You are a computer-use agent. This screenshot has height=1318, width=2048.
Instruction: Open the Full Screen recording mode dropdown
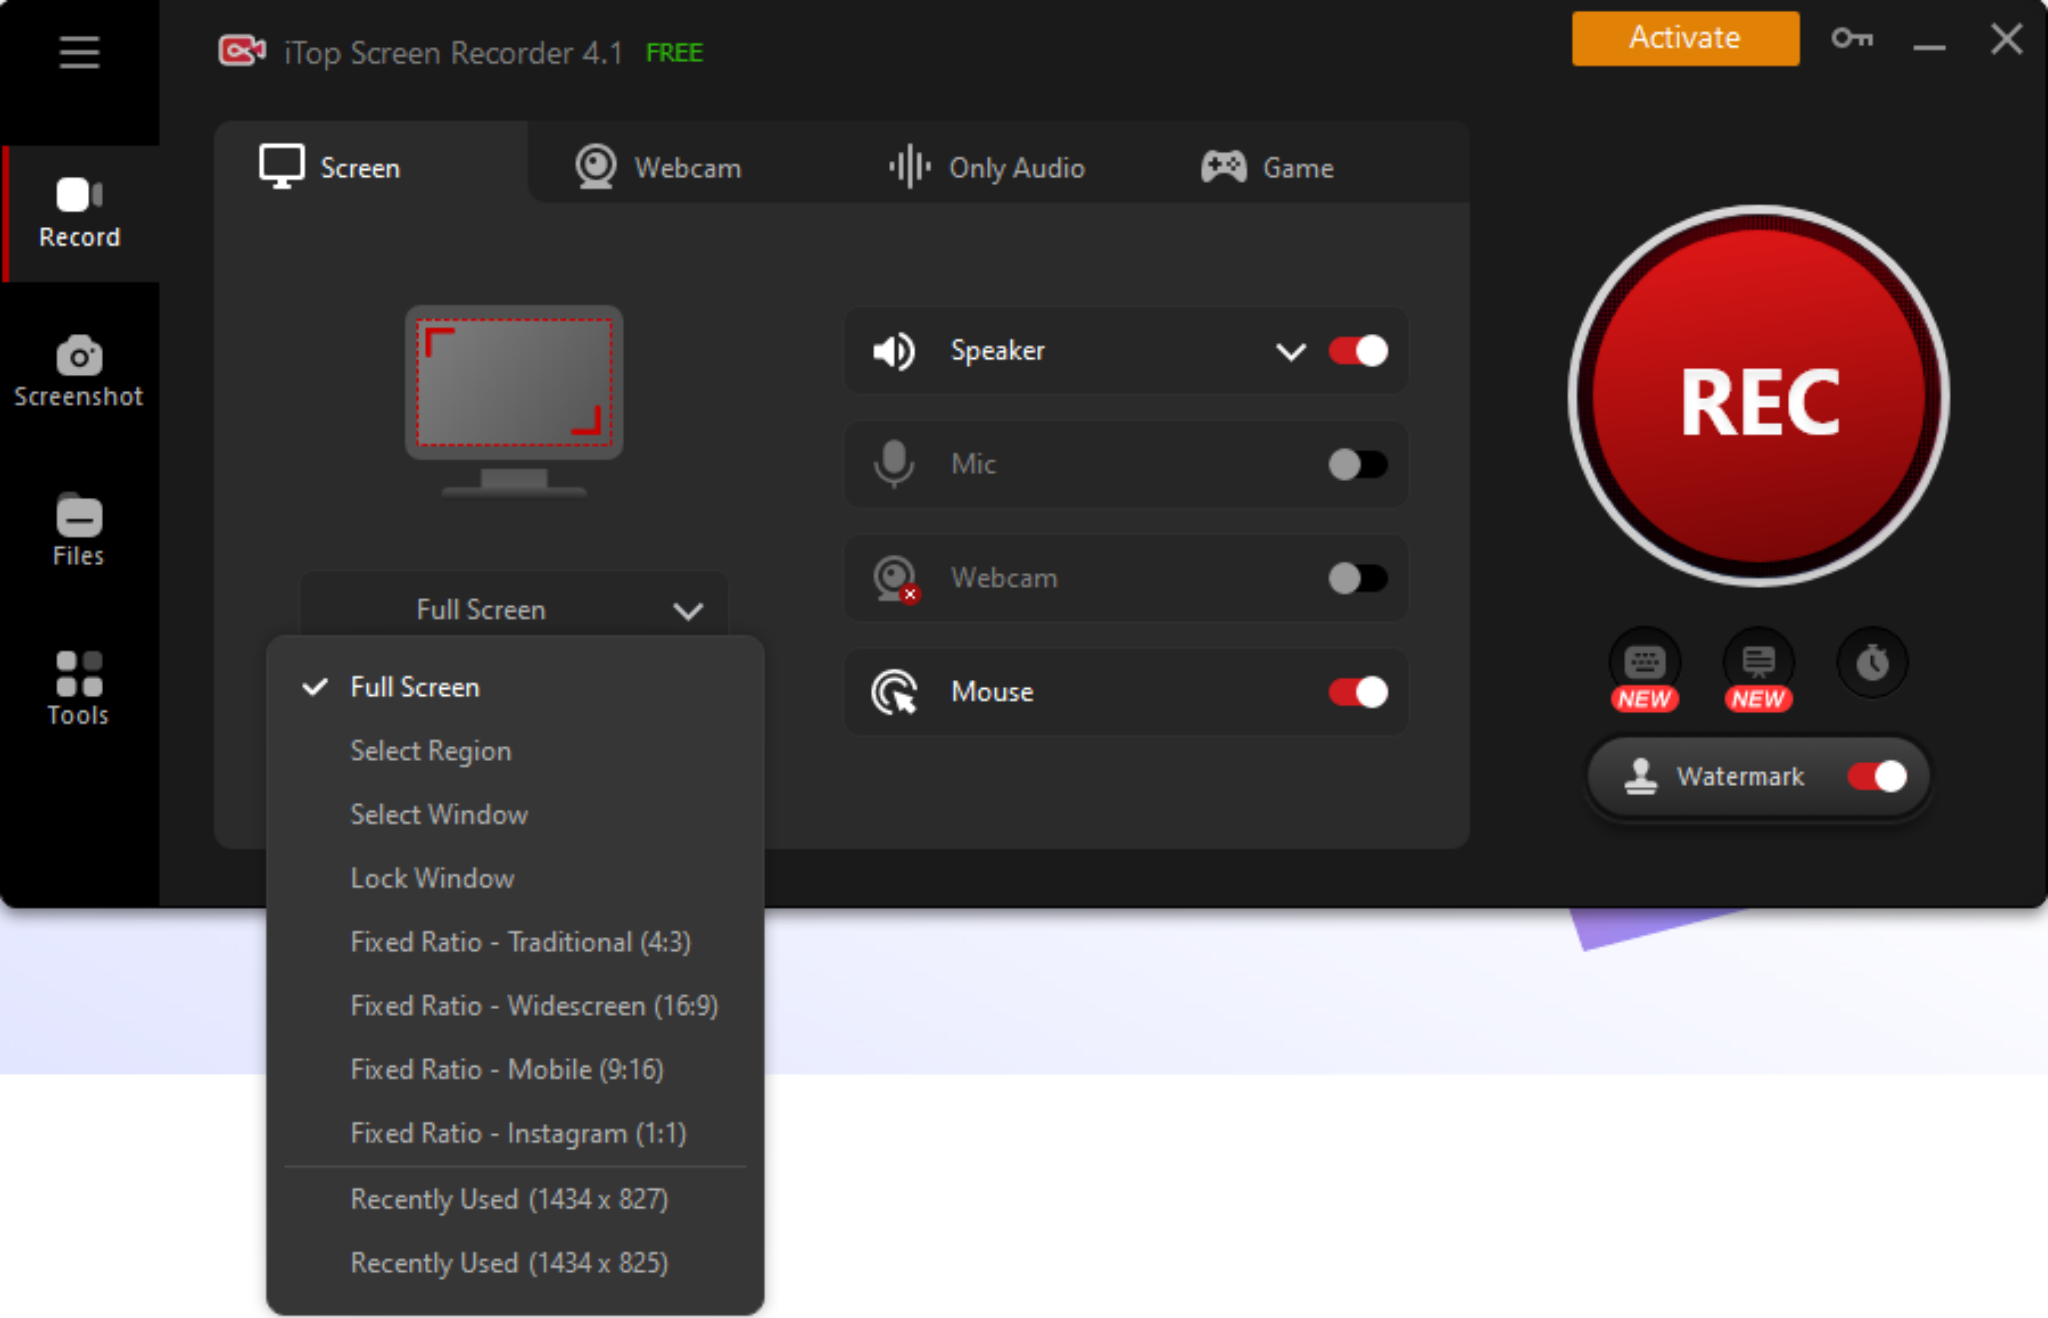pyautogui.click(x=513, y=609)
